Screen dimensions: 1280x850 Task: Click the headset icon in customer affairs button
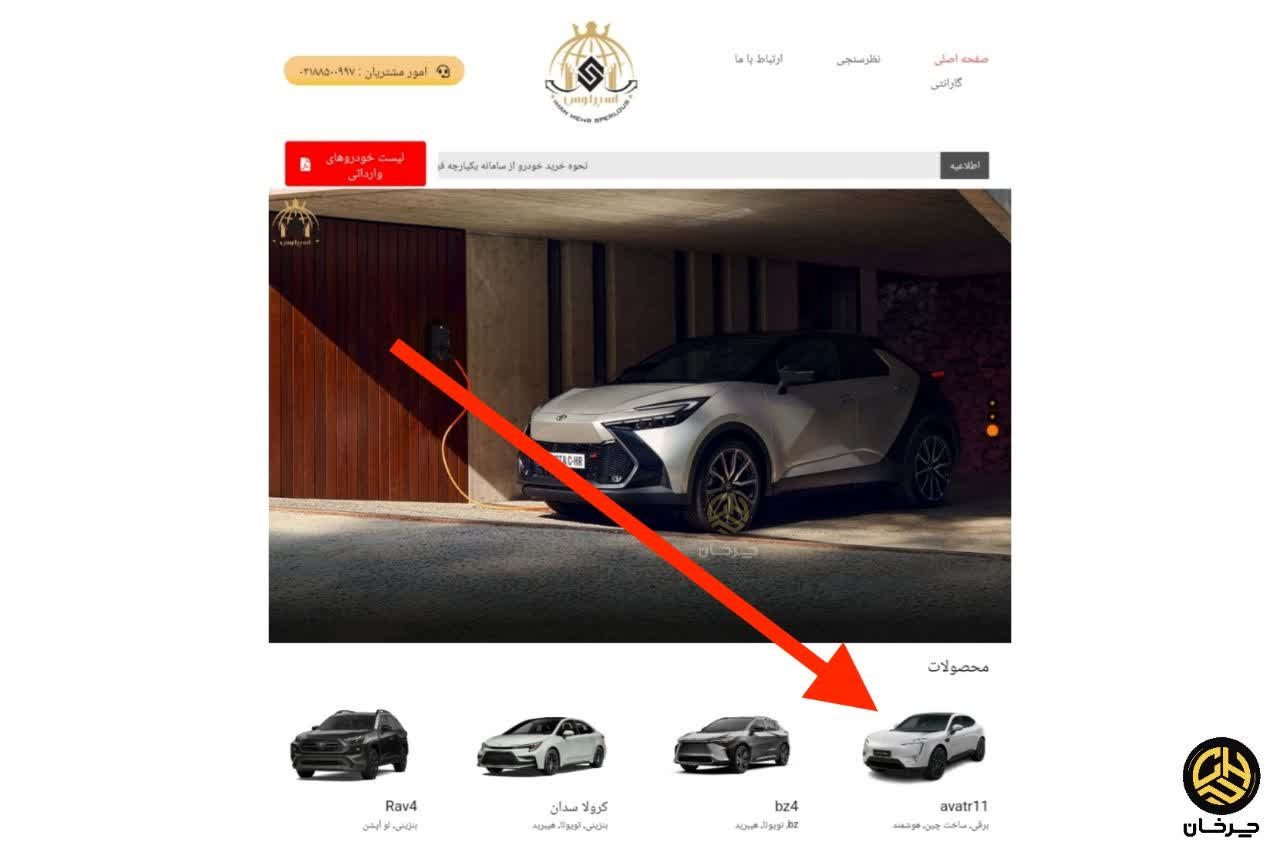[444, 72]
